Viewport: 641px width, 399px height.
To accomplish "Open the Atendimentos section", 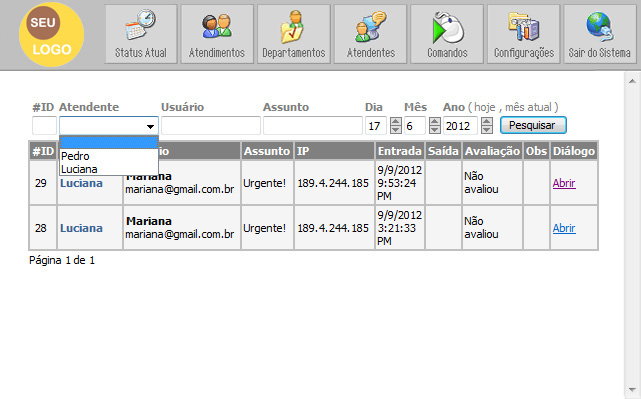I will click(x=217, y=34).
